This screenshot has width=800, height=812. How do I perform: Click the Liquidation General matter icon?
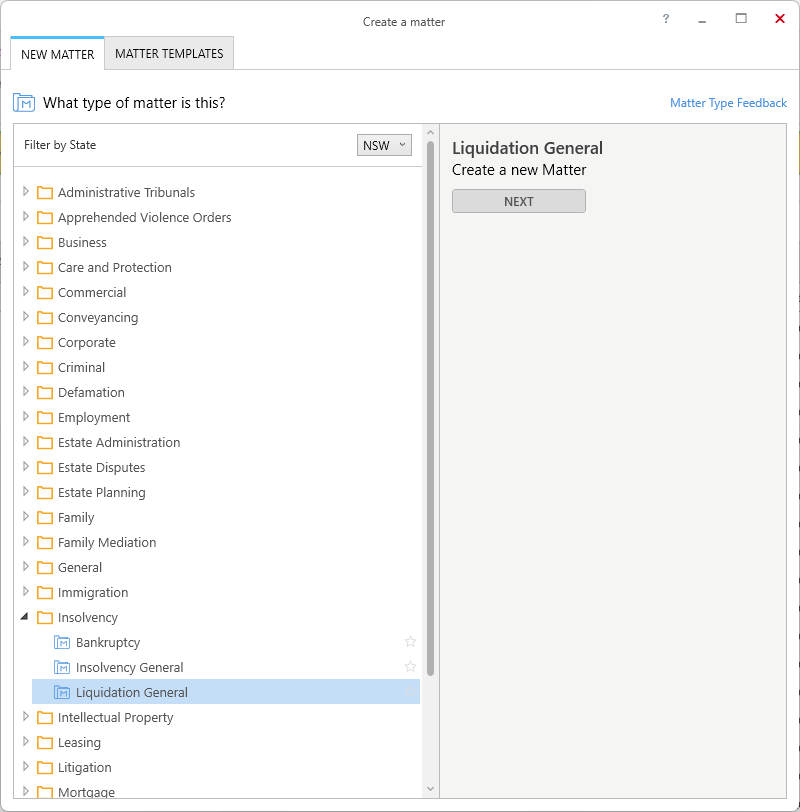pyautogui.click(x=62, y=692)
